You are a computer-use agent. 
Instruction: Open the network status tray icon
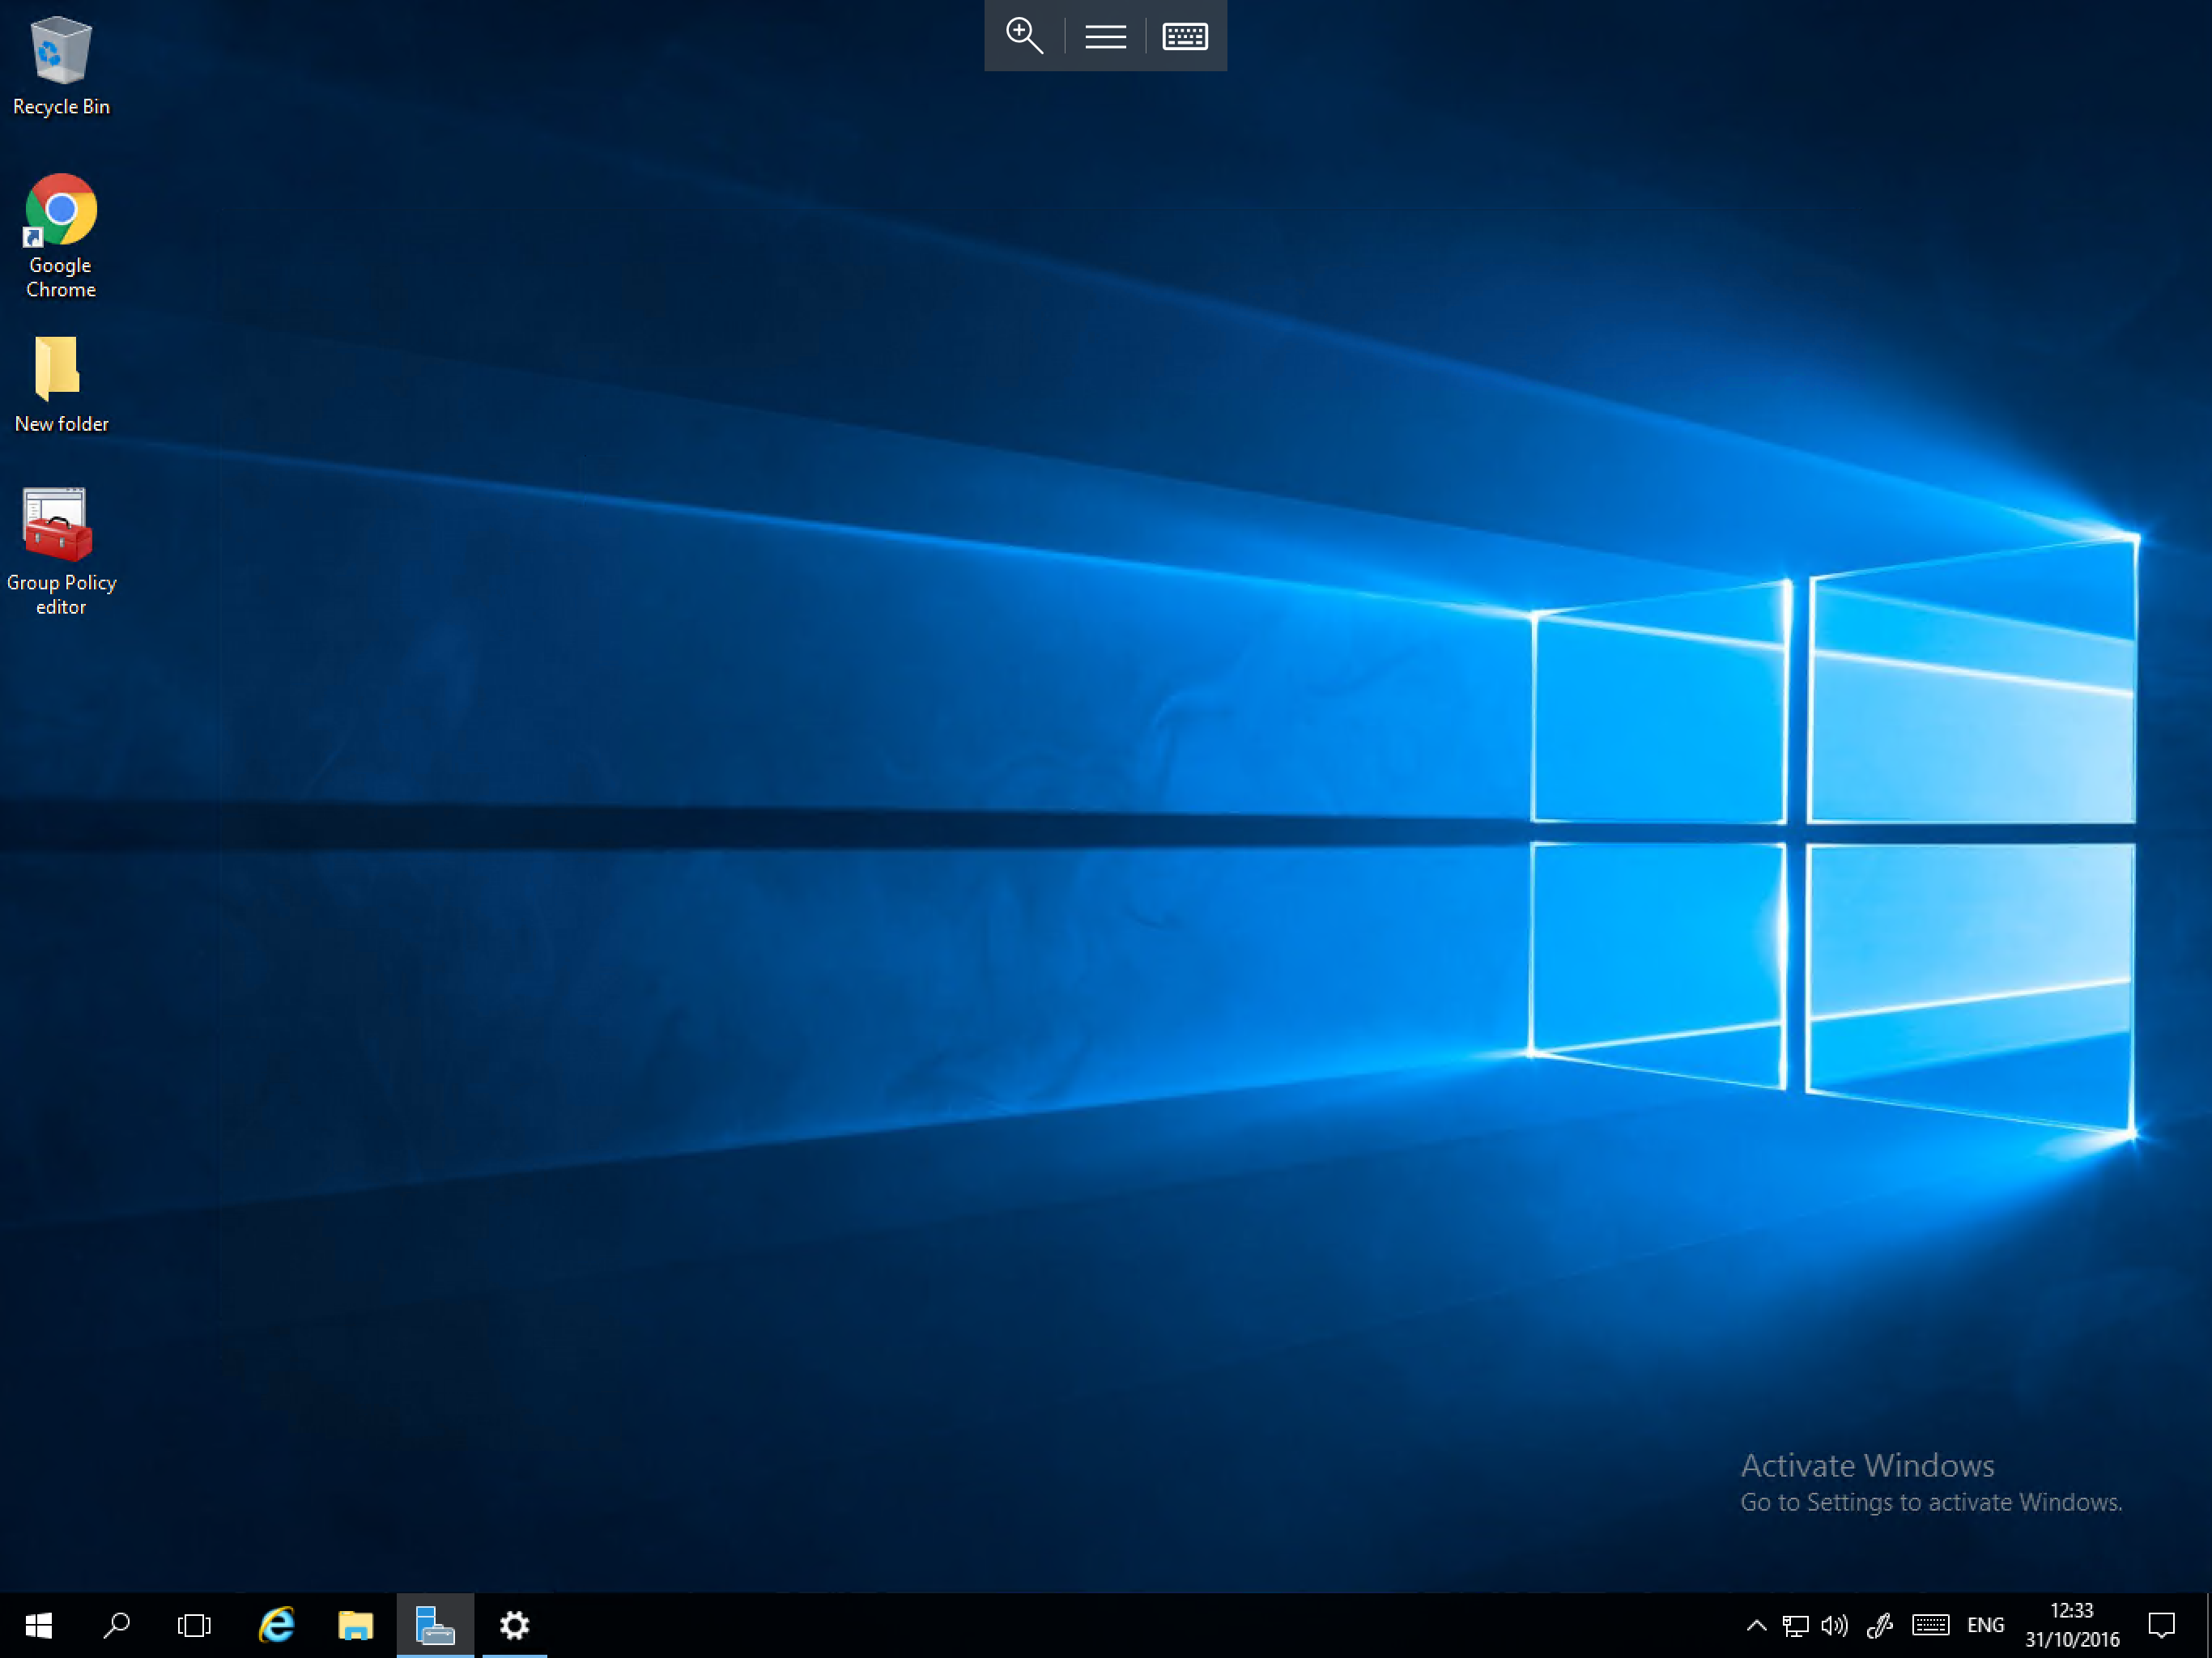tap(1795, 1625)
